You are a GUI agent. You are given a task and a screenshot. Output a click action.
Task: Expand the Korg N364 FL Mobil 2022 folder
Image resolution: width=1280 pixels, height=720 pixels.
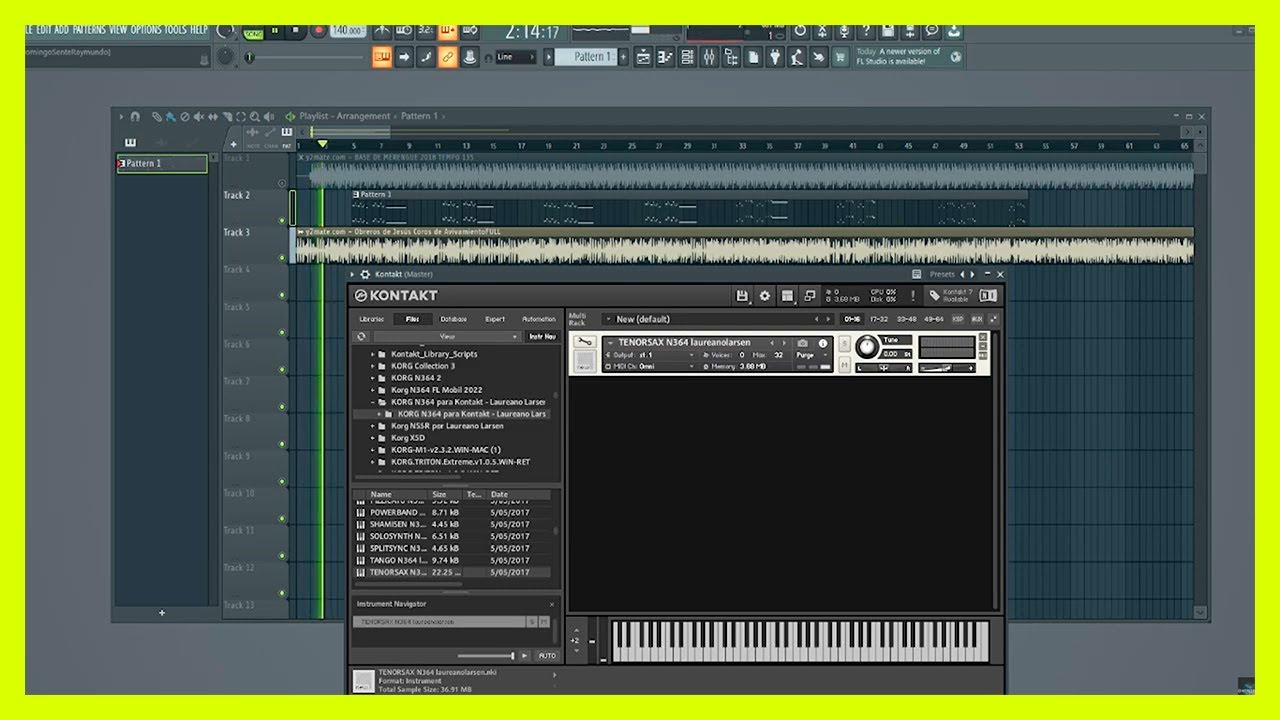[372, 390]
